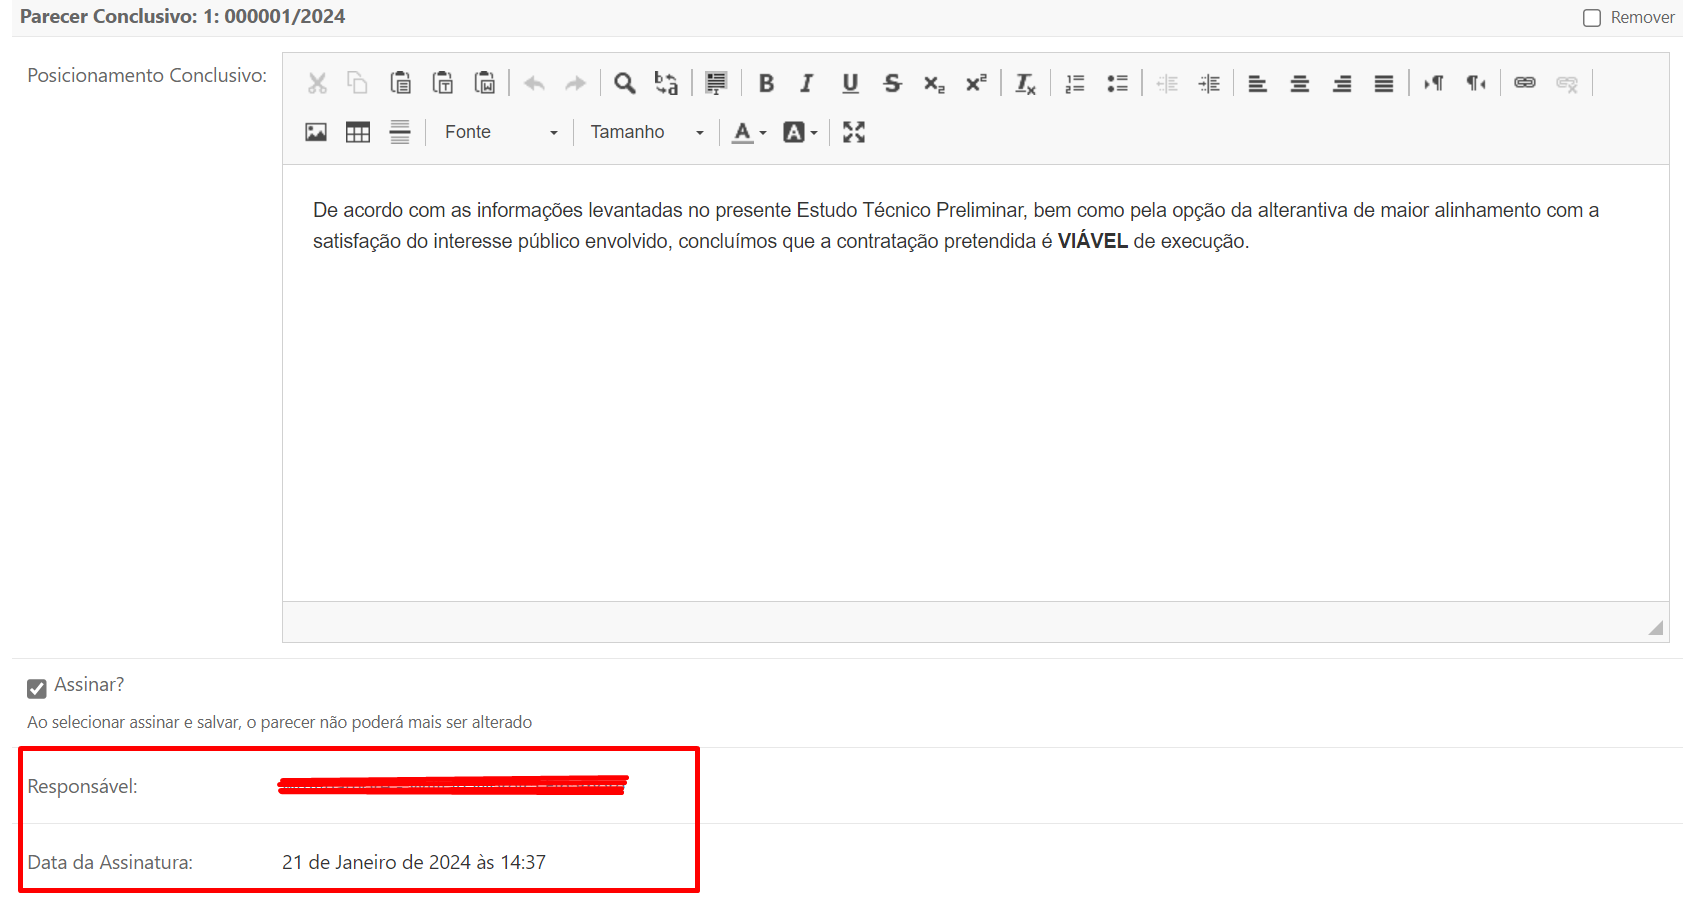The image size is (1684, 899).
Task: Center-align the paragraph text
Action: [1299, 83]
